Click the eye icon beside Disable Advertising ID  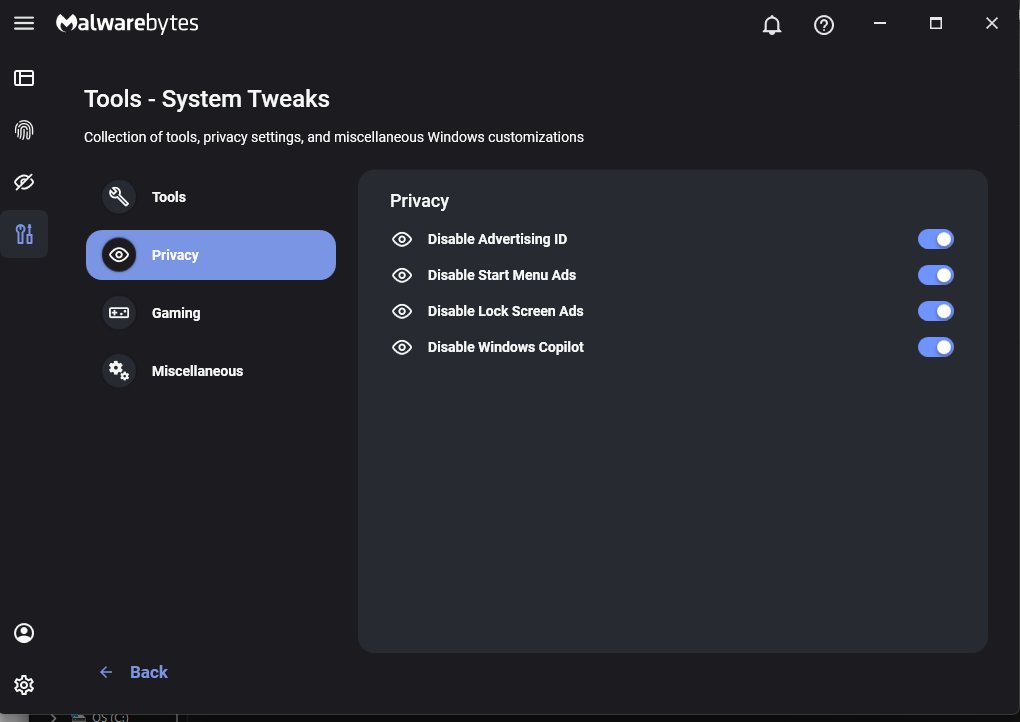(x=402, y=239)
